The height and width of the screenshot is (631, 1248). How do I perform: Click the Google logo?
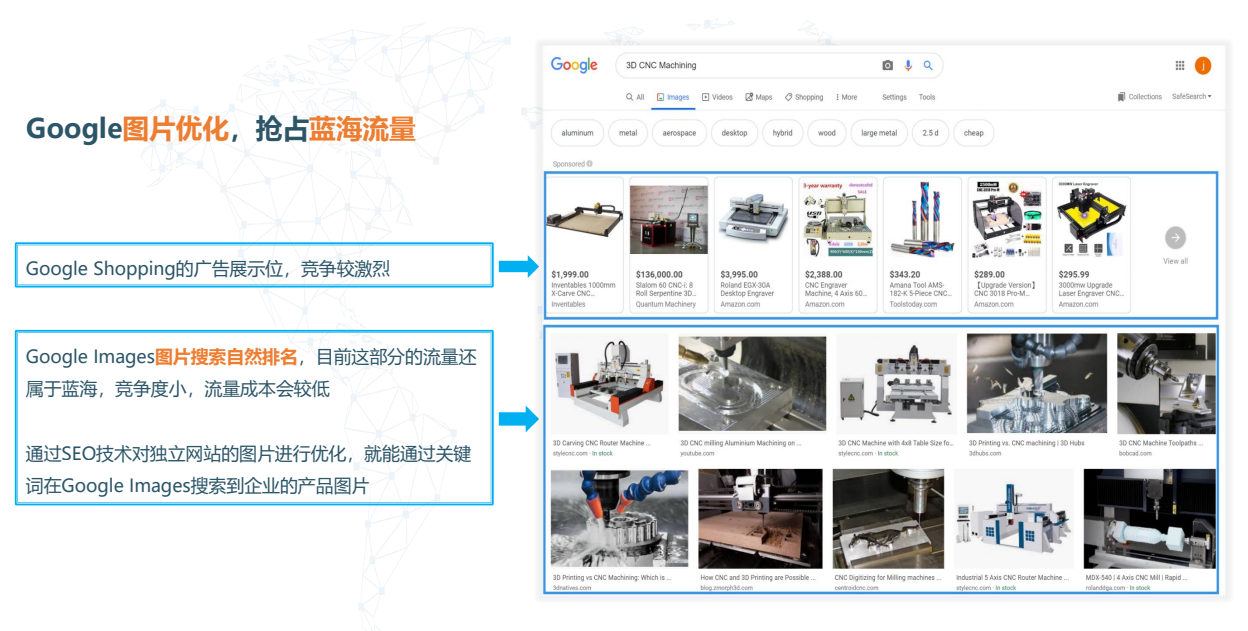point(574,66)
